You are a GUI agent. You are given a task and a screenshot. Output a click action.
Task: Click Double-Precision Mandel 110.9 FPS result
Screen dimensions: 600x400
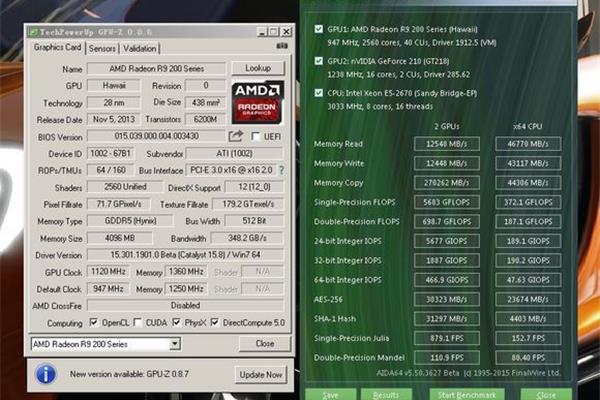coord(447,358)
